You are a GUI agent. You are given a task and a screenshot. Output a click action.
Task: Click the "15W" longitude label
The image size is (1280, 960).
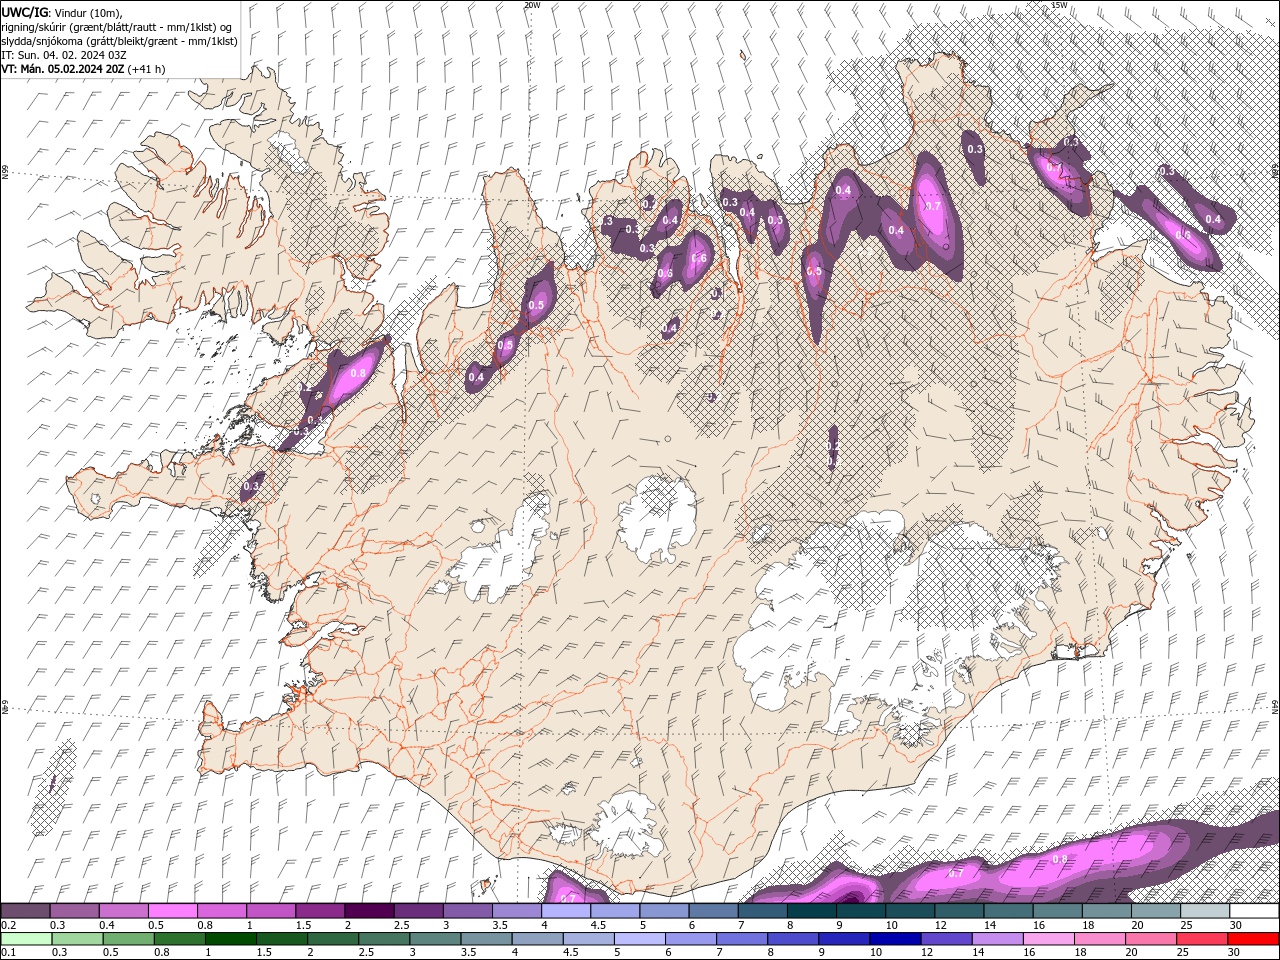coord(1060,5)
